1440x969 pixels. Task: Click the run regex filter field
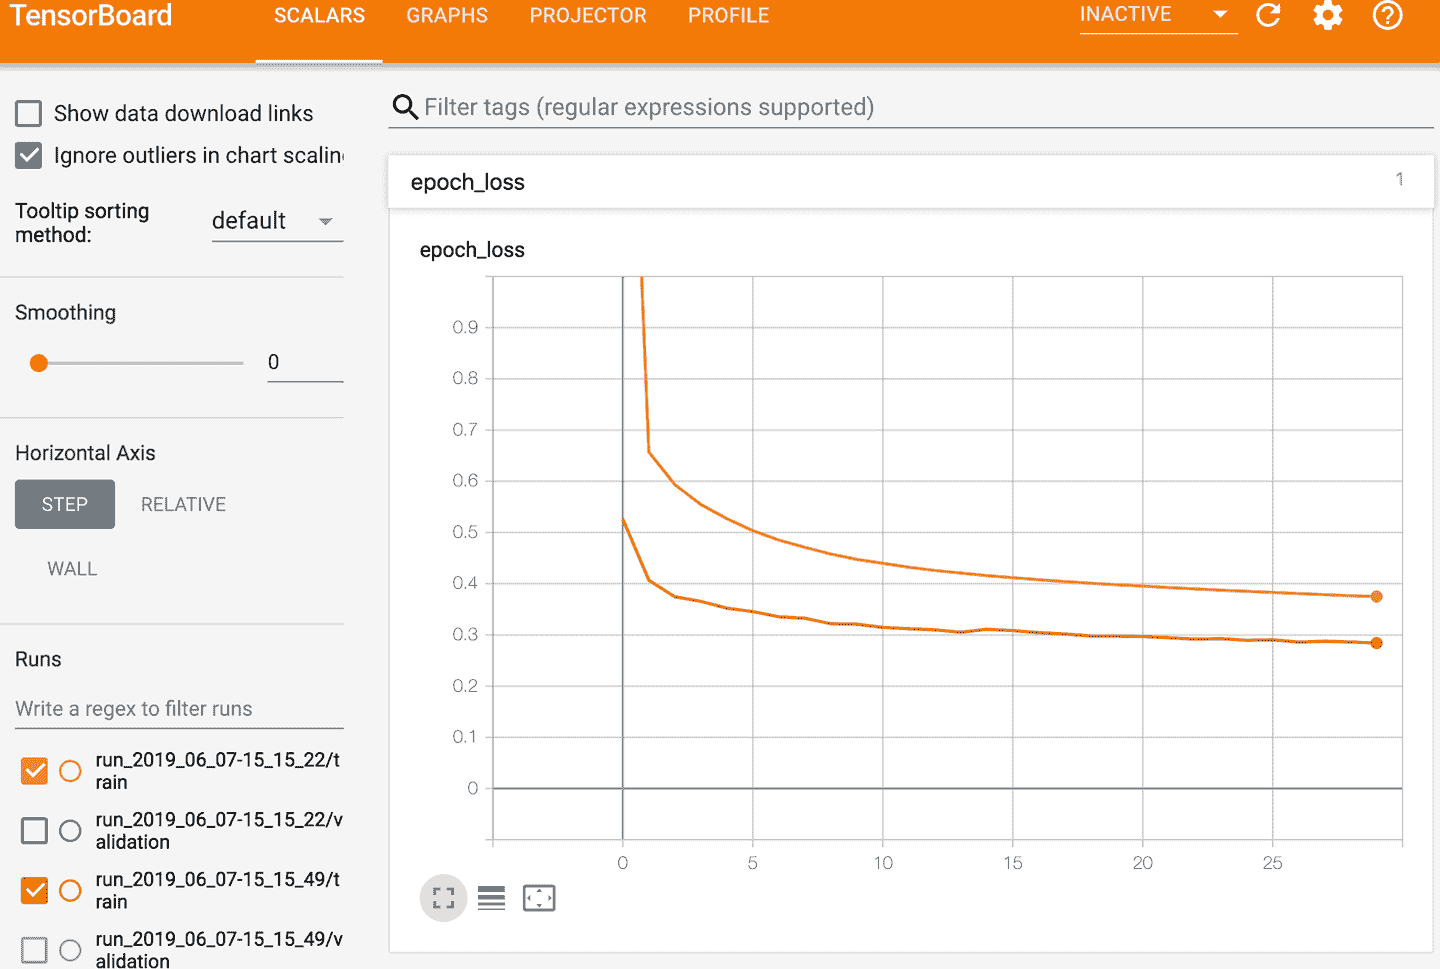178,709
